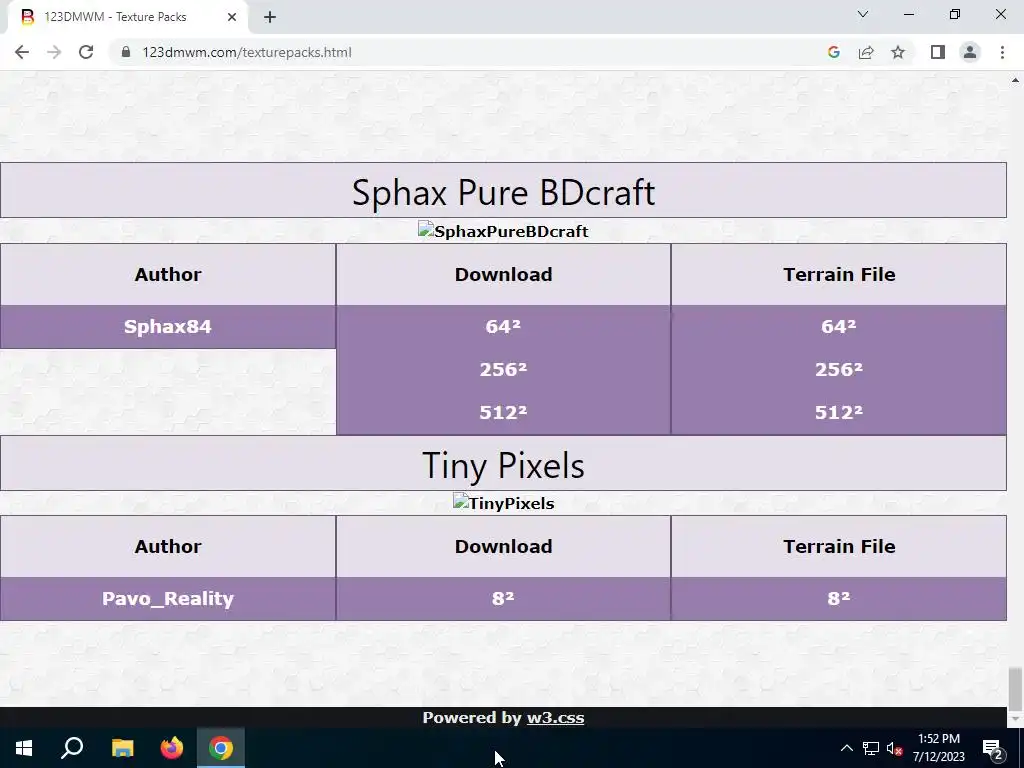
Task: Click the Sphax Pure BDcraft heading
Action: [x=503, y=192]
